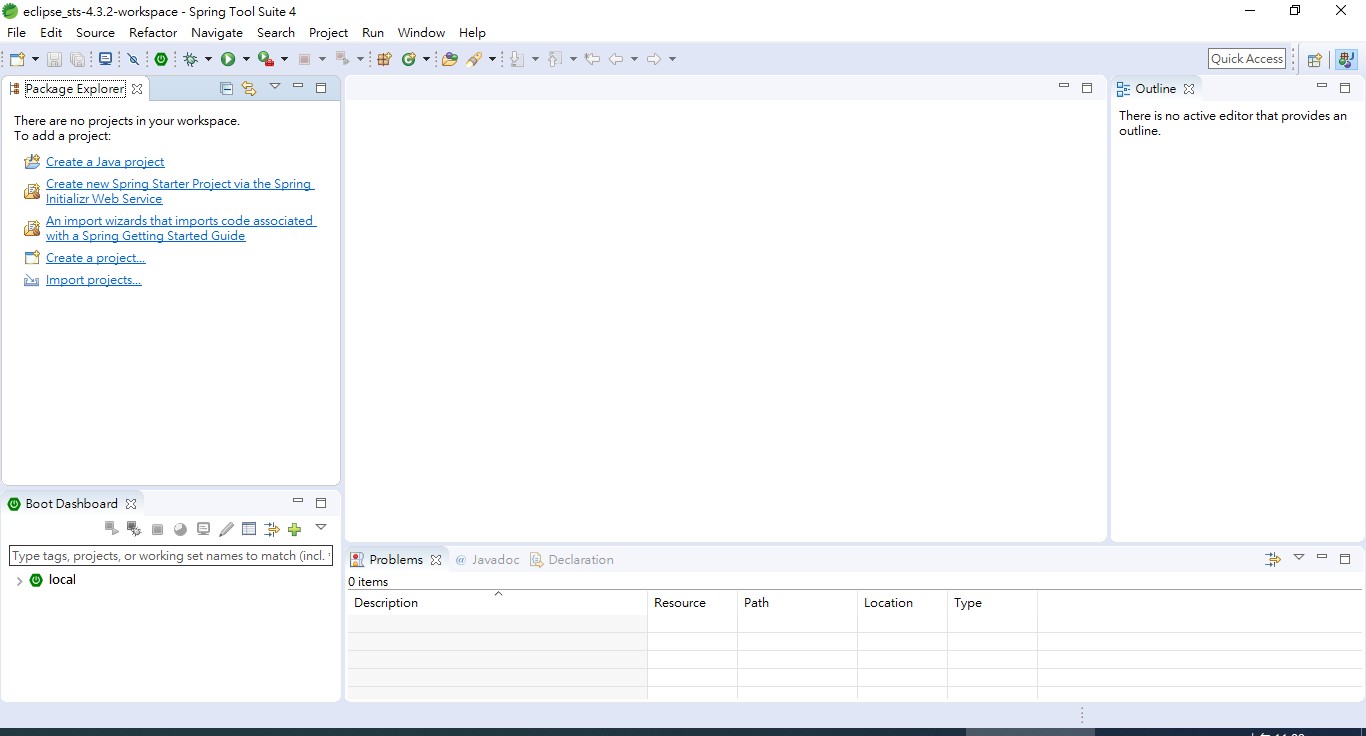Image resolution: width=1366 pixels, height=736 pixels.
Task: Click the Next Annotation toolbar icon
Action: point(517,59)
